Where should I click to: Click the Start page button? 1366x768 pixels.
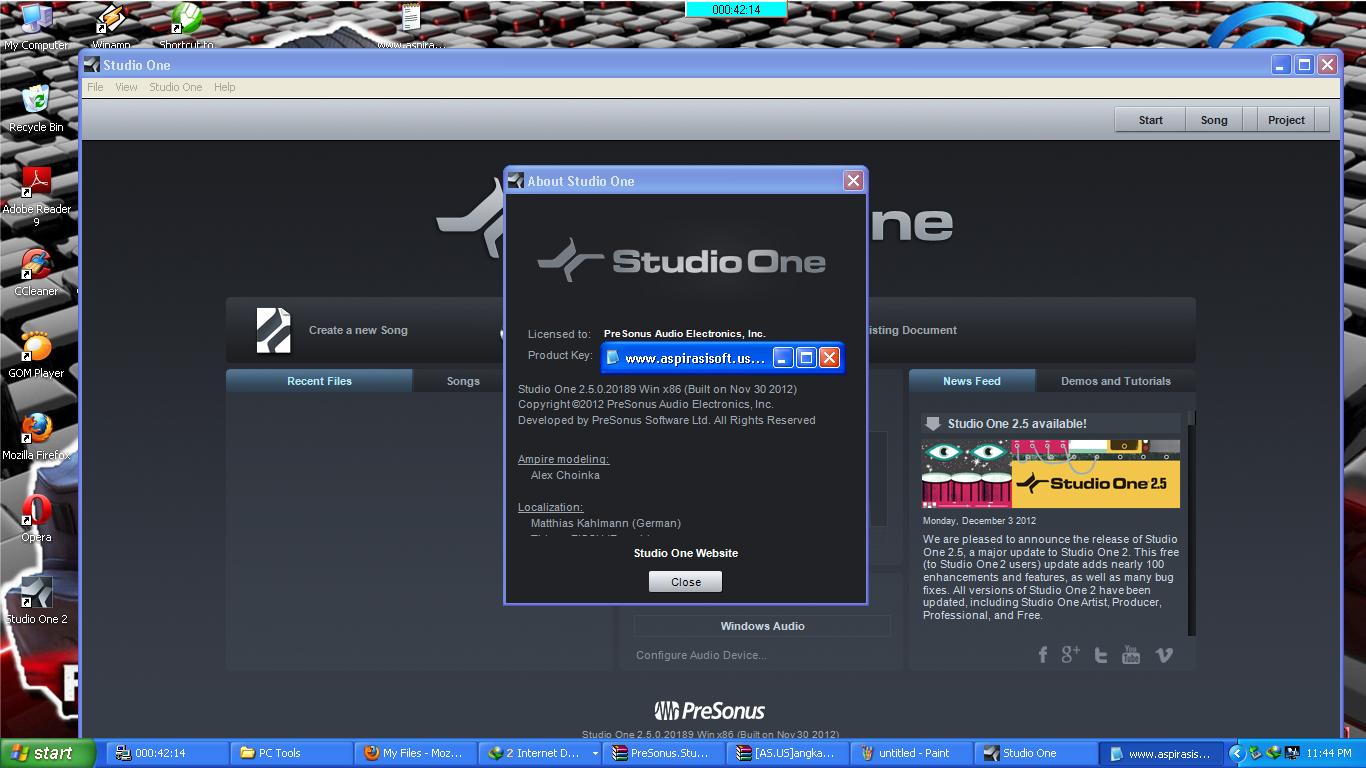(1150, 120)
